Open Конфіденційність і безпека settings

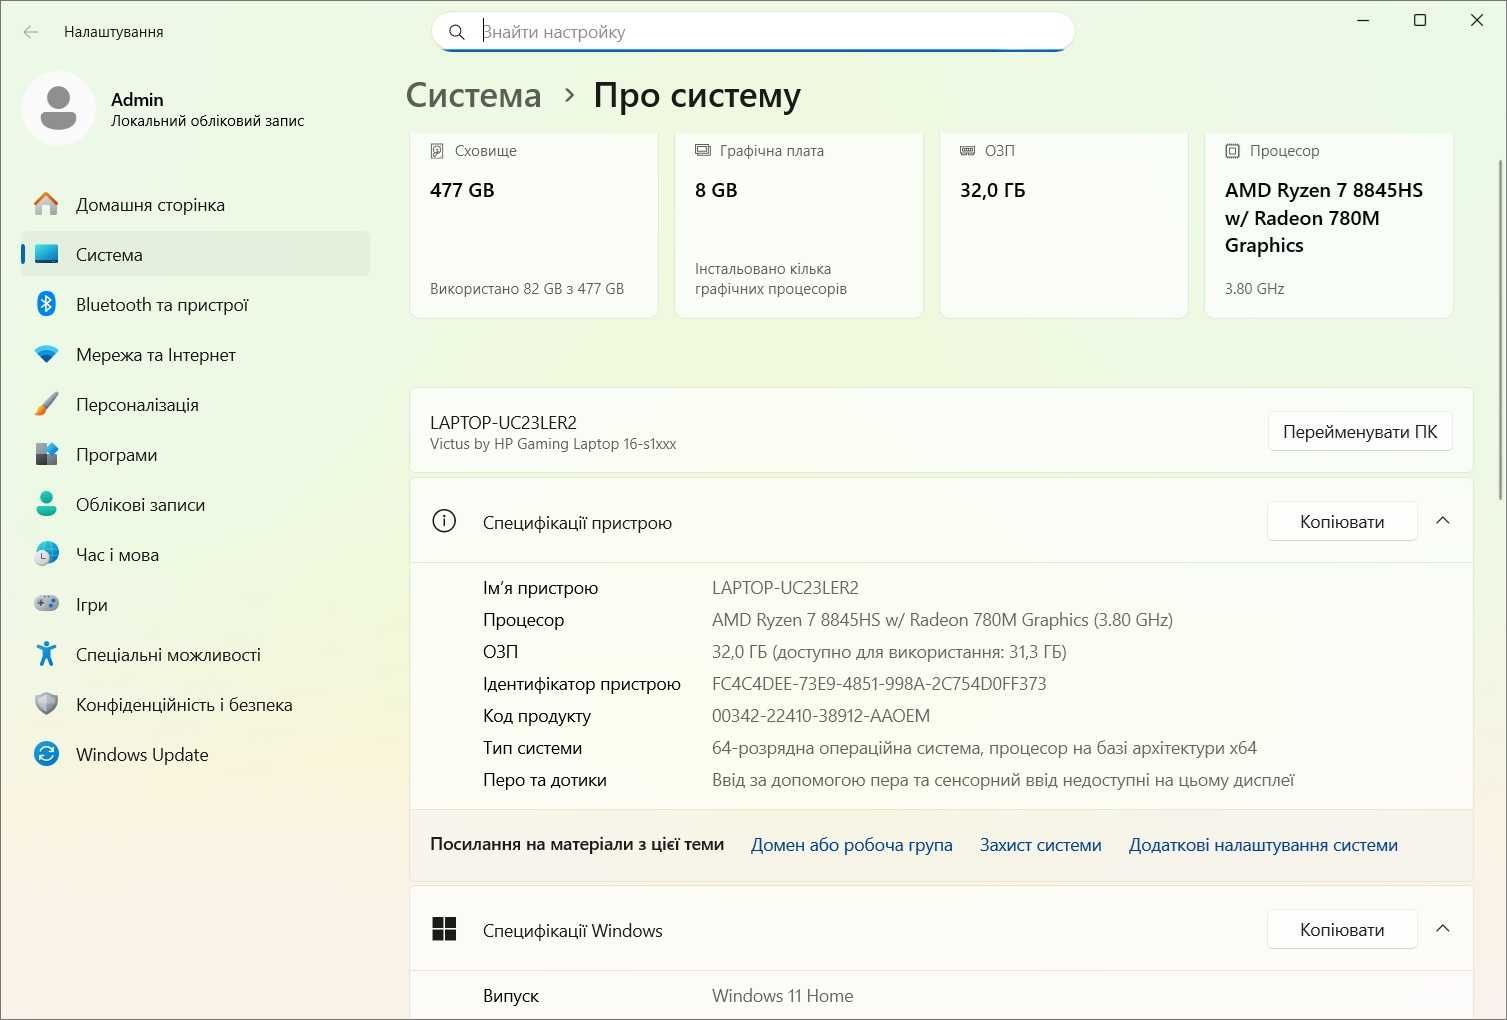(x=196, y=704)
